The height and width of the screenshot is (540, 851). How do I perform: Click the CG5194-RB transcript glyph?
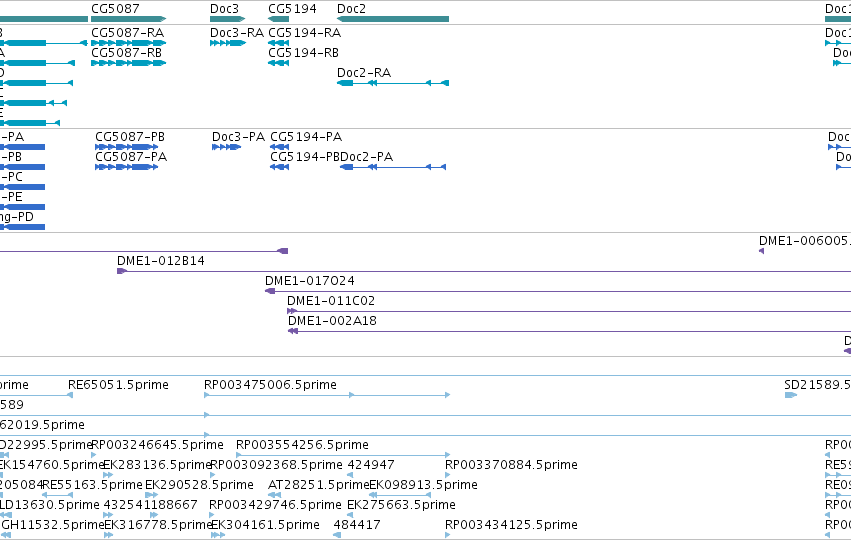278,63
